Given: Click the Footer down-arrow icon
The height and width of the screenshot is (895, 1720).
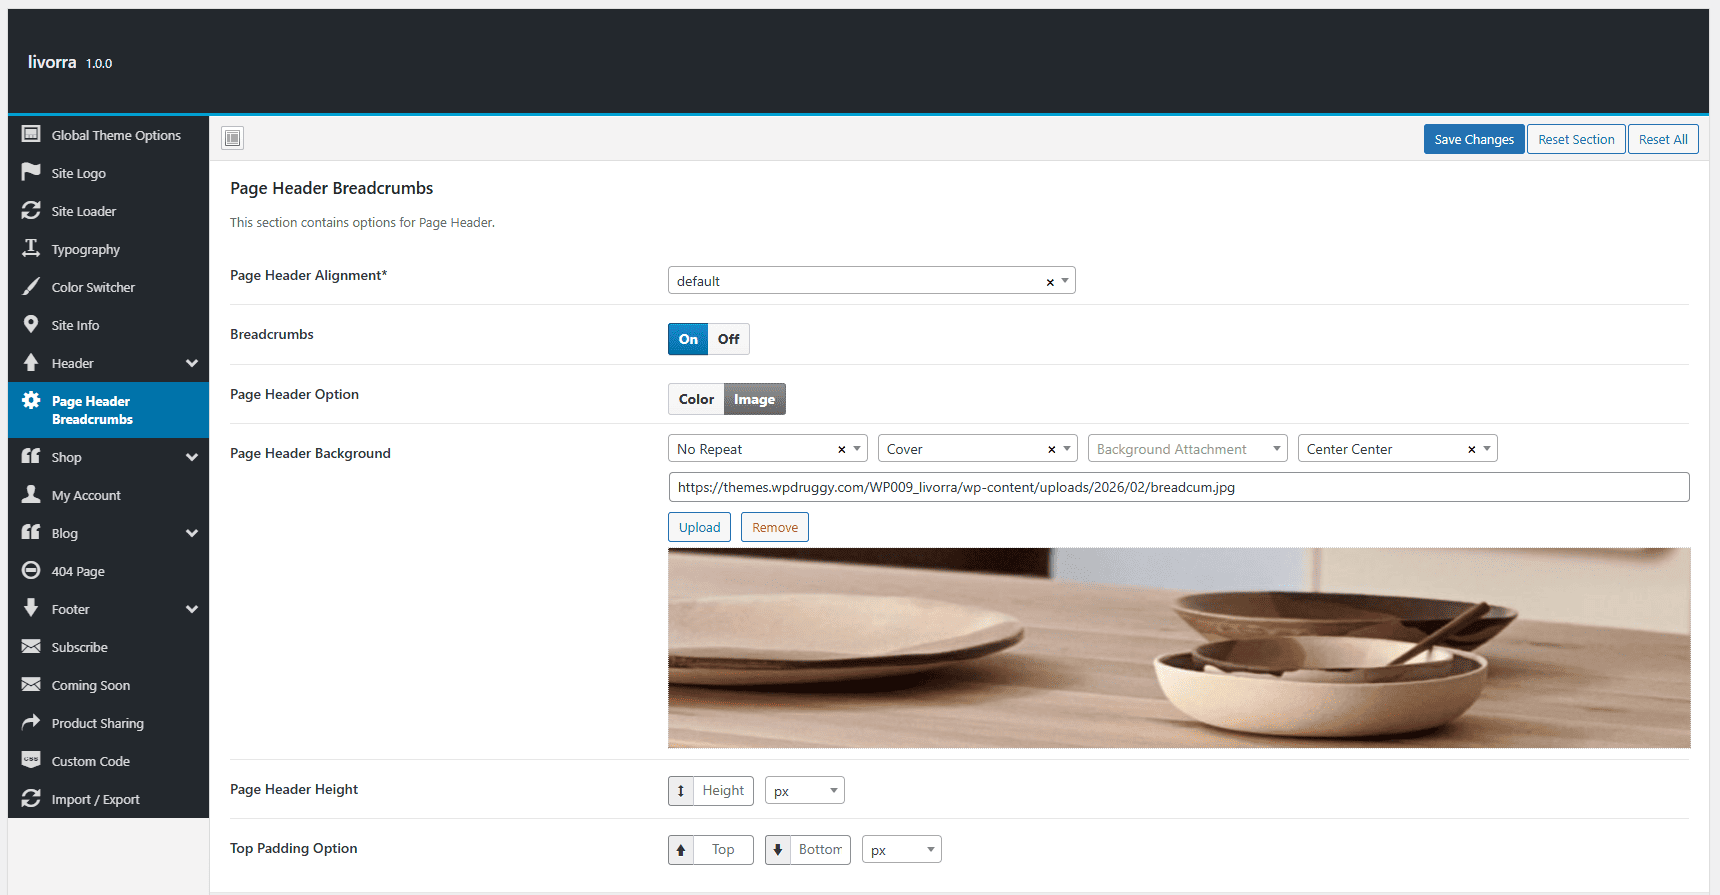Looking at the screenshot, I should click(x=31, y=608).
